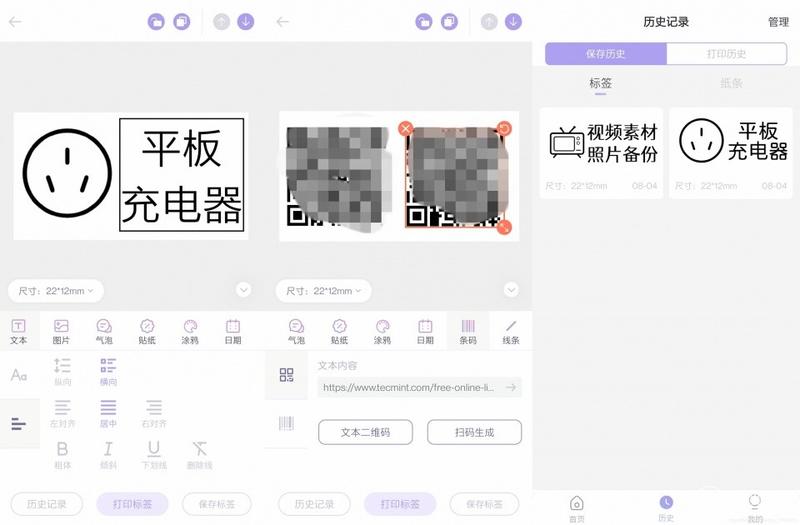Set text direction to 纵向 vertical
800x525 pixels.
coord(62,371)
